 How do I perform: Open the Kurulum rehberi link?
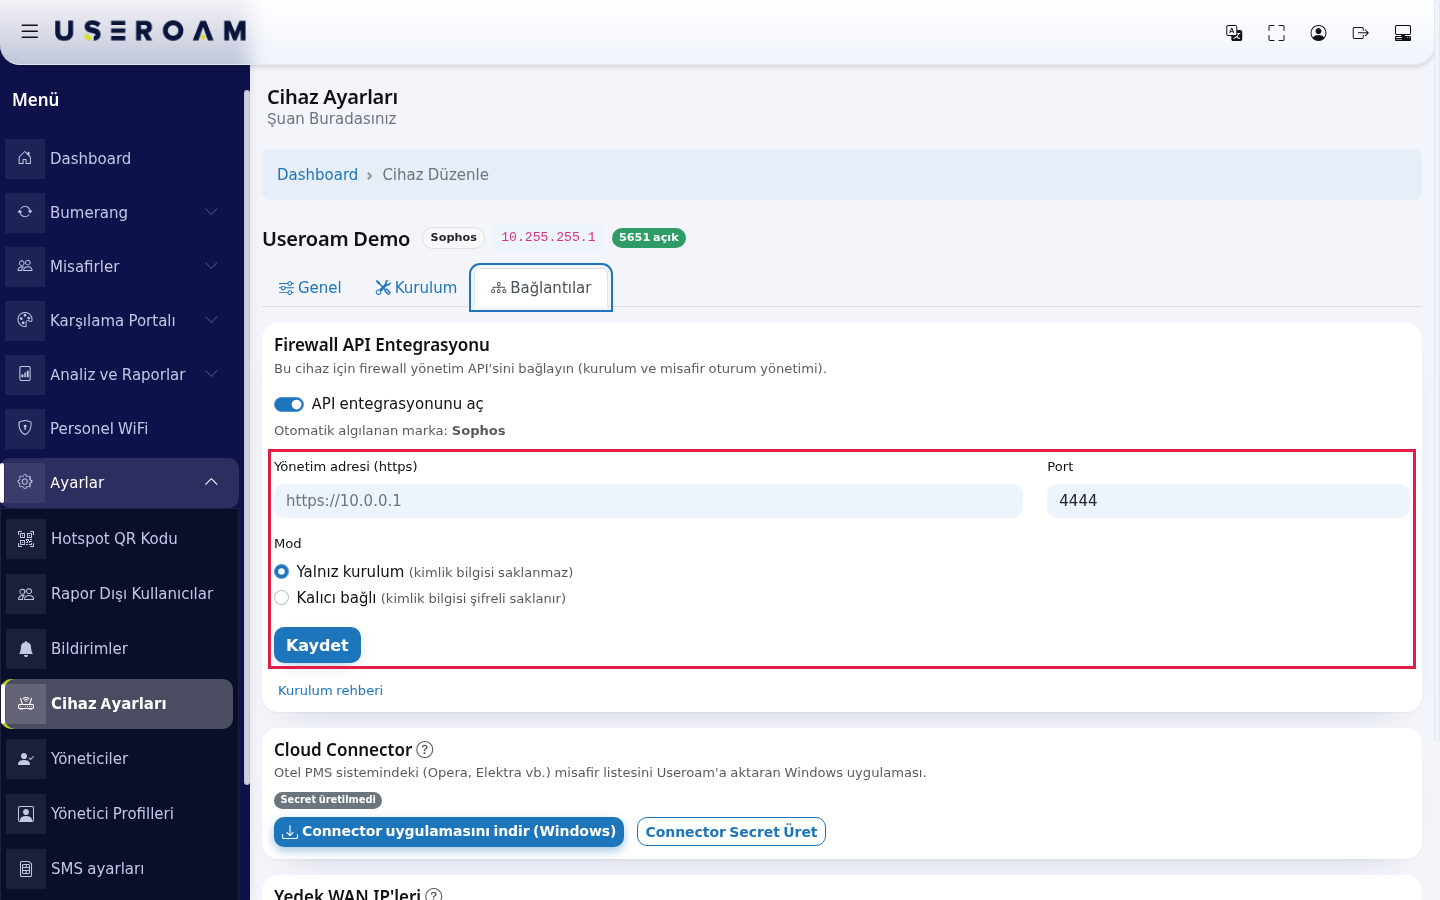pos(330,690)
